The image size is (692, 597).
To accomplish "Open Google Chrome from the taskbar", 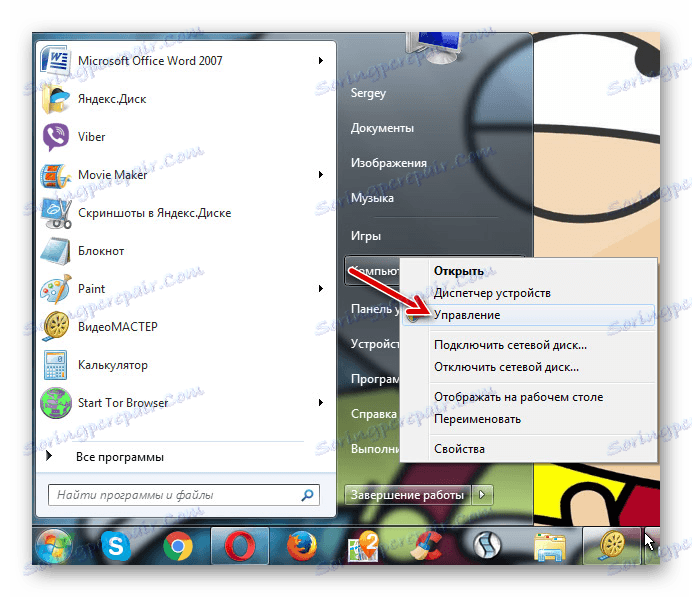I will click(178, 546).
